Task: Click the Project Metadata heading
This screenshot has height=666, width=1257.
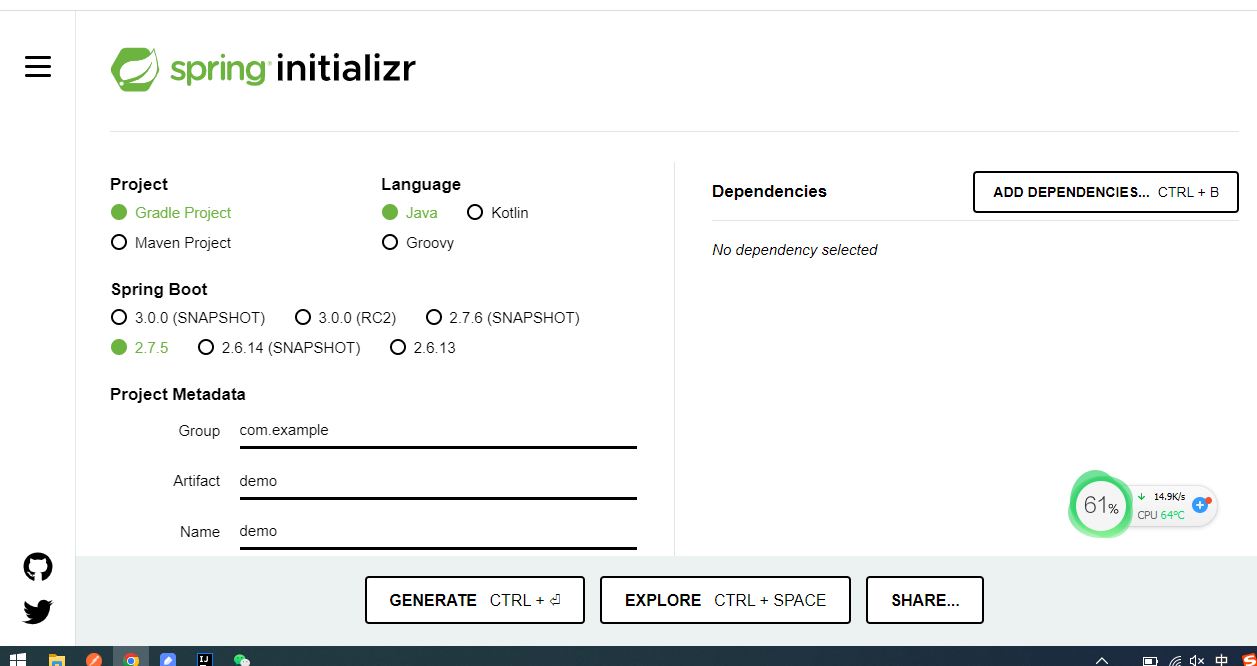Action: pyautogui.click(x=178, y=394)
